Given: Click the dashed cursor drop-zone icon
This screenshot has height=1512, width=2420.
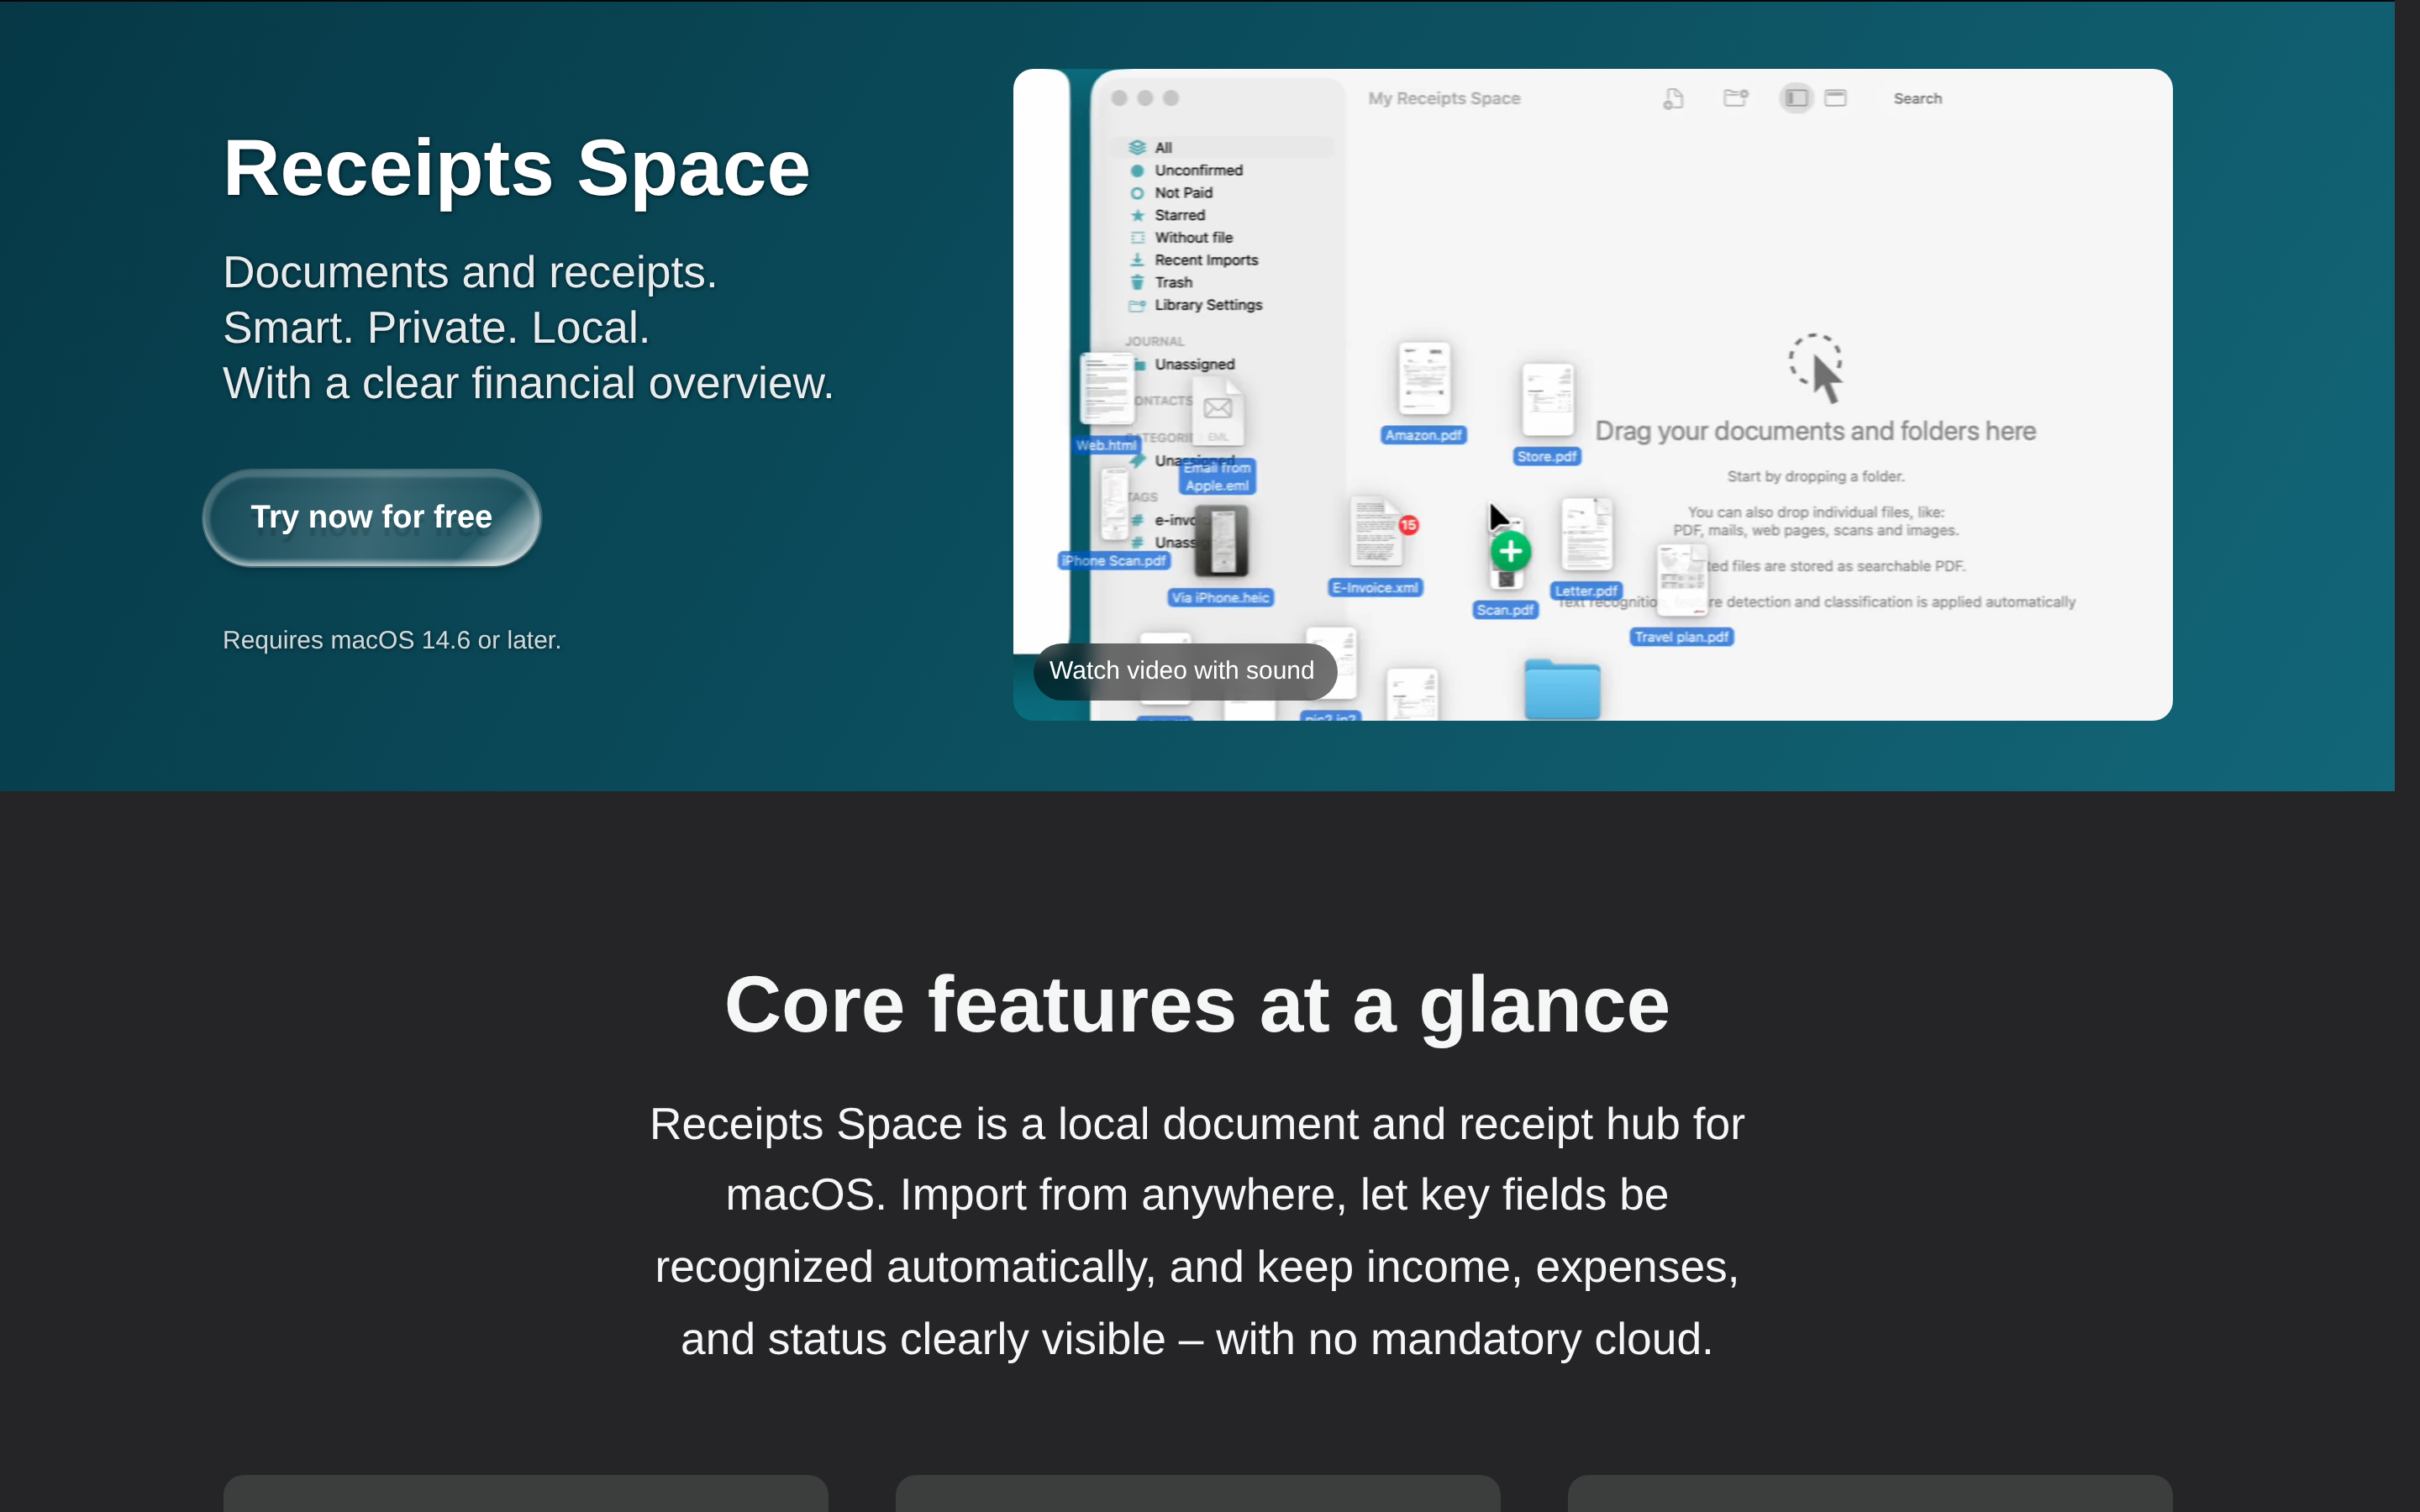Looking at the screenshot, I should click(x=1816, y=367).
